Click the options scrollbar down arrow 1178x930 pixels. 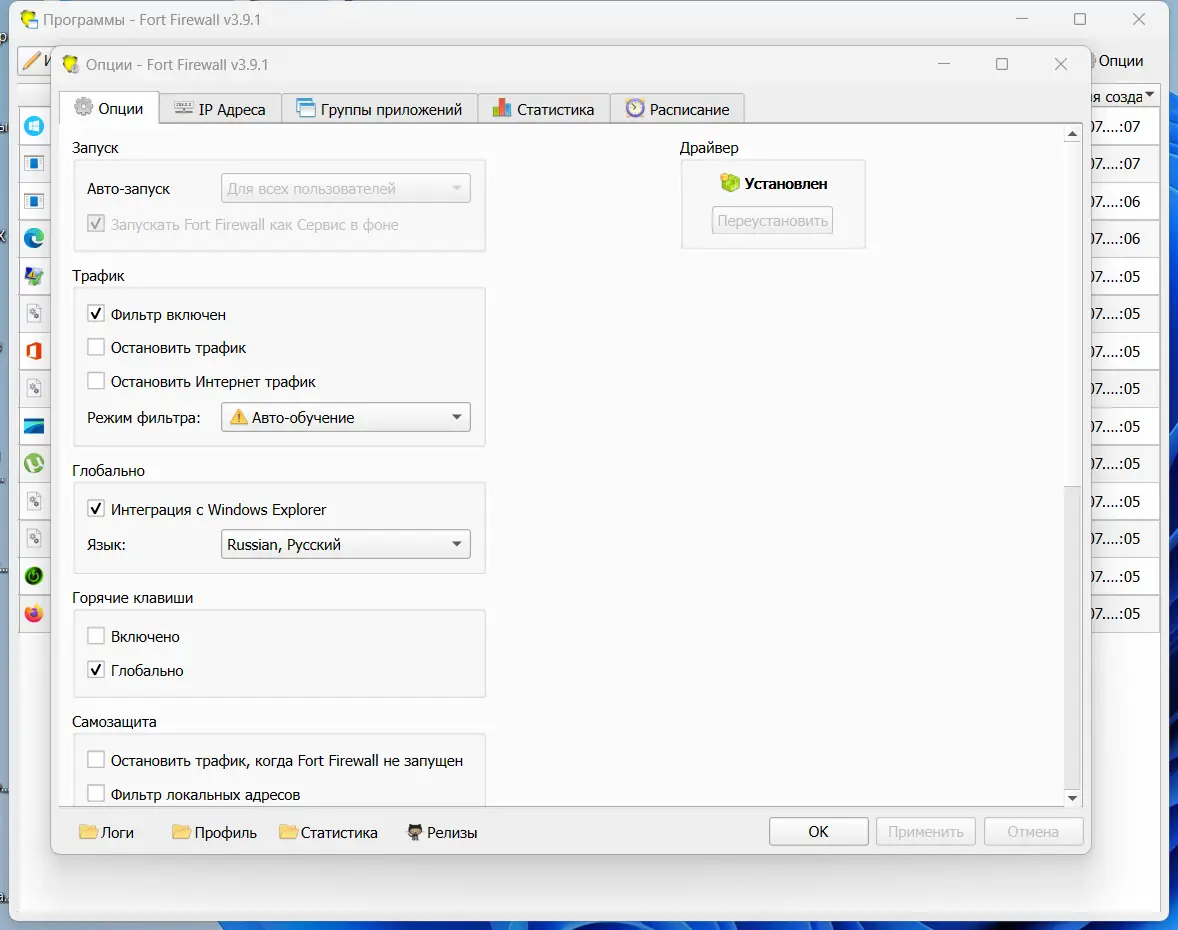pyautogui.click(x=1072, y=798)
